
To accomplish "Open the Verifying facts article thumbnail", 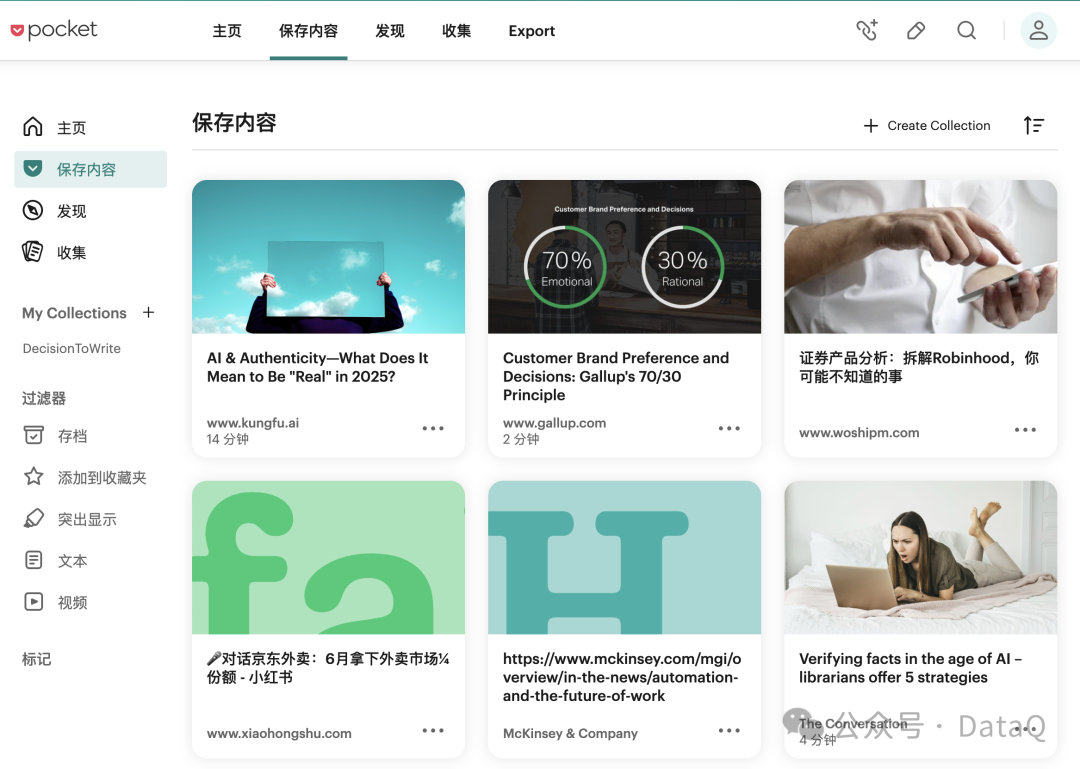I will [920, 557].
